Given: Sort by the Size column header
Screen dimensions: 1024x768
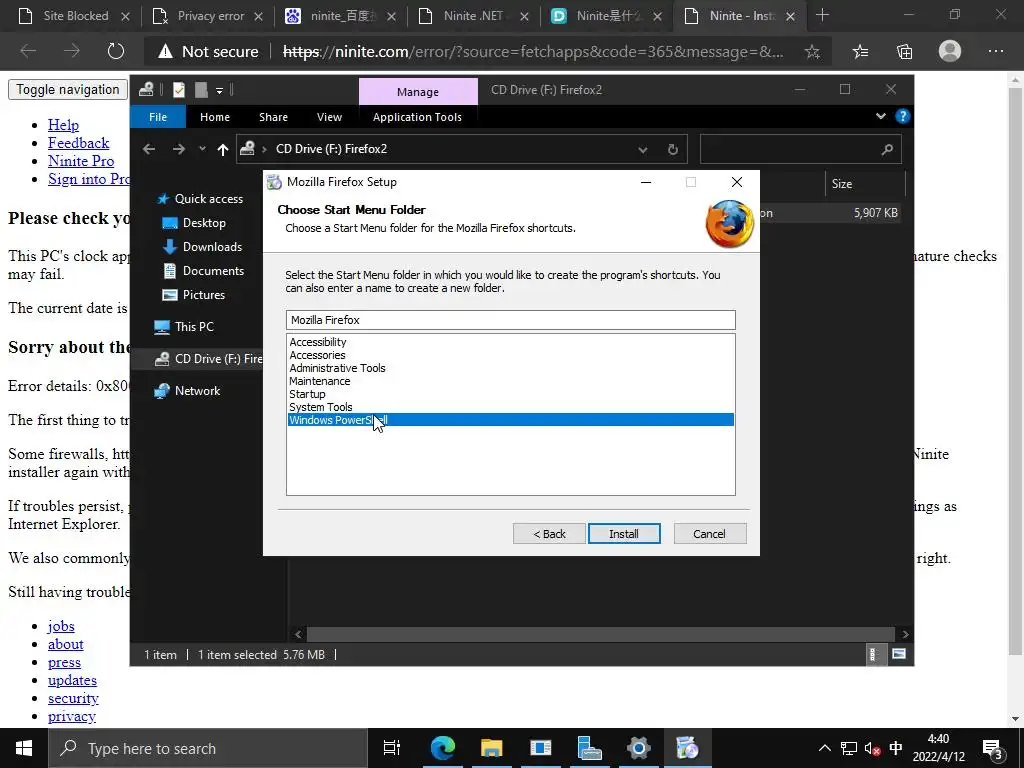Looking at the screenshot, I should coord(865,184).
